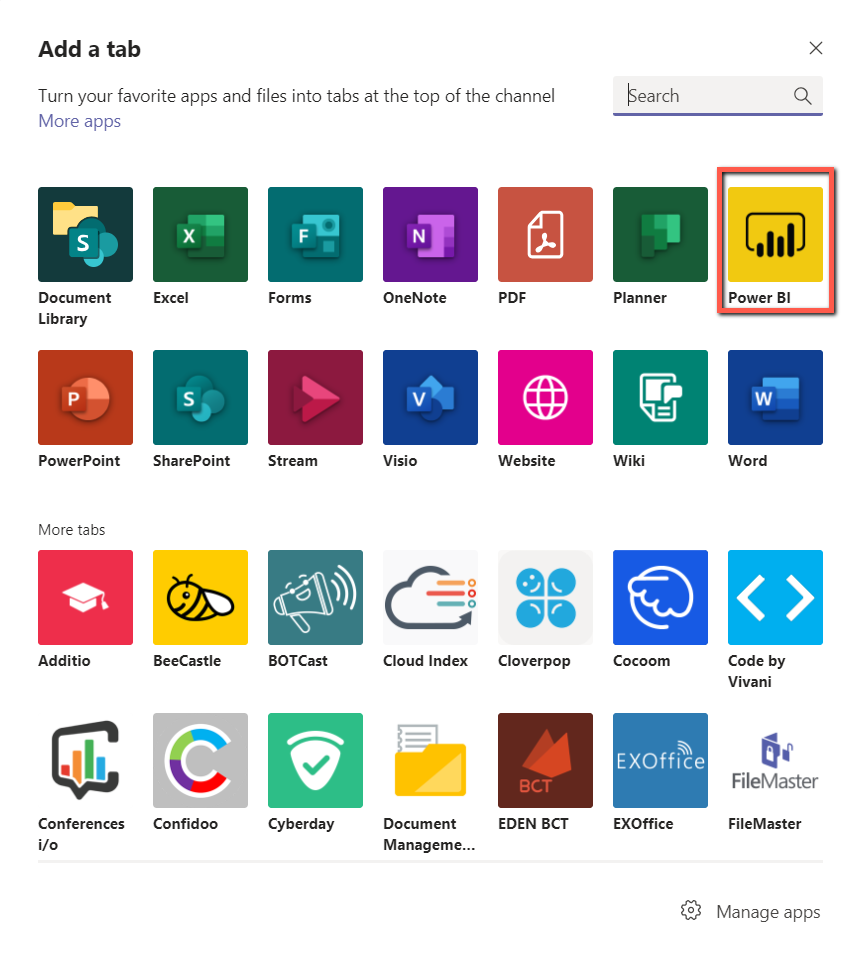Choose the Forms app tile
856x955 pixels.
[x=316, y=234]
